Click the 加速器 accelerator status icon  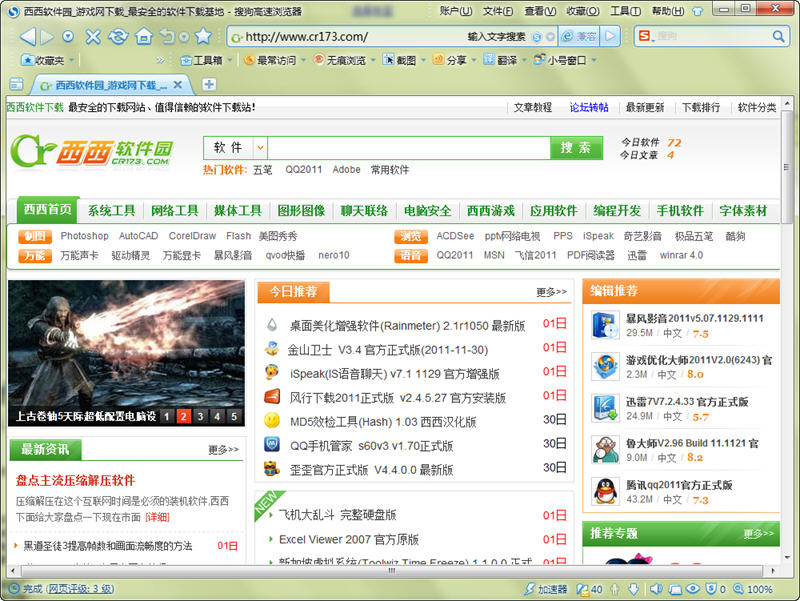pyautogui.click(x=546, y=589)
